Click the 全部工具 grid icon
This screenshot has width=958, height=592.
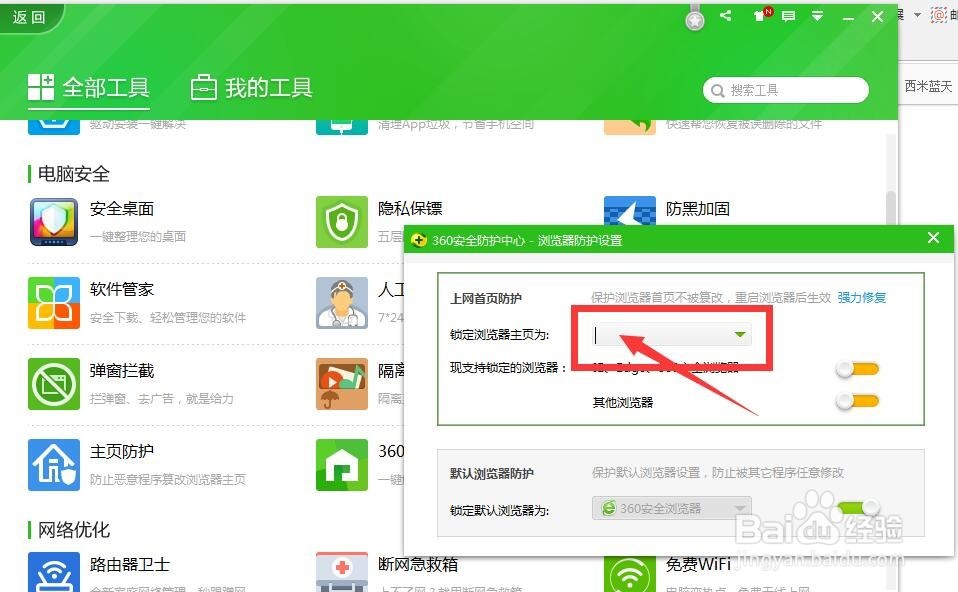coord(41,87)
